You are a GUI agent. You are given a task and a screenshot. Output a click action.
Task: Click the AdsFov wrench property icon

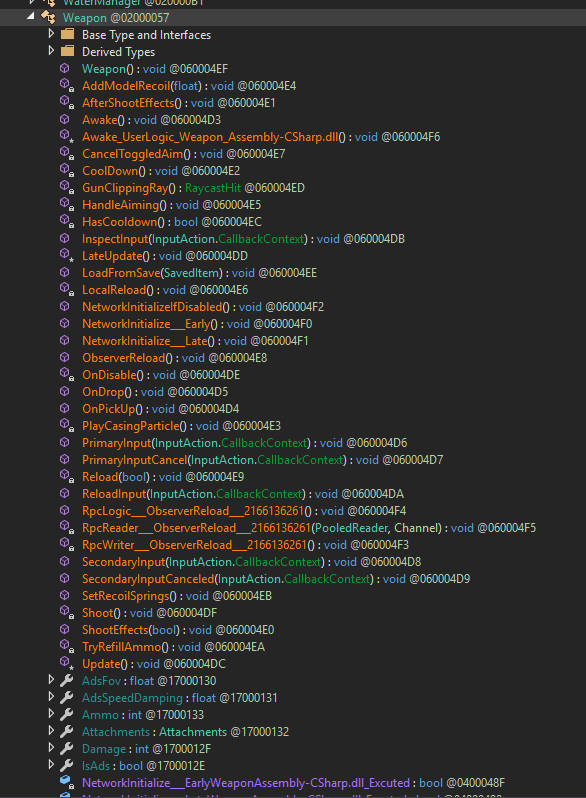67,680
